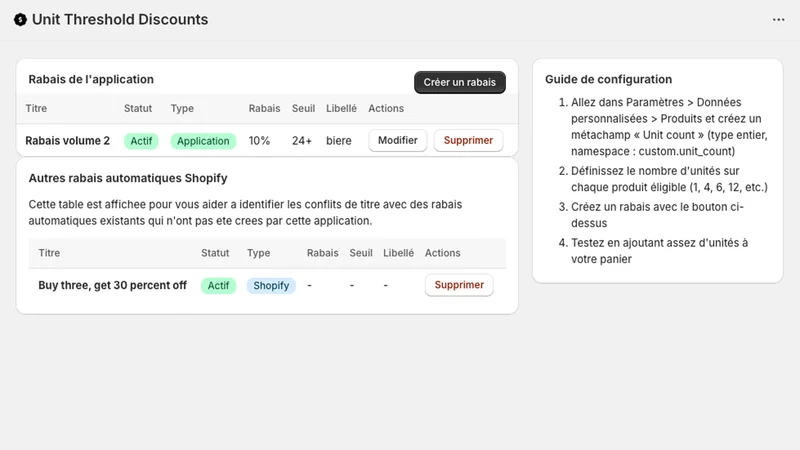Click guide step 4 Testez en ajoutant
The image size is (800, 450).
(659, 251)
